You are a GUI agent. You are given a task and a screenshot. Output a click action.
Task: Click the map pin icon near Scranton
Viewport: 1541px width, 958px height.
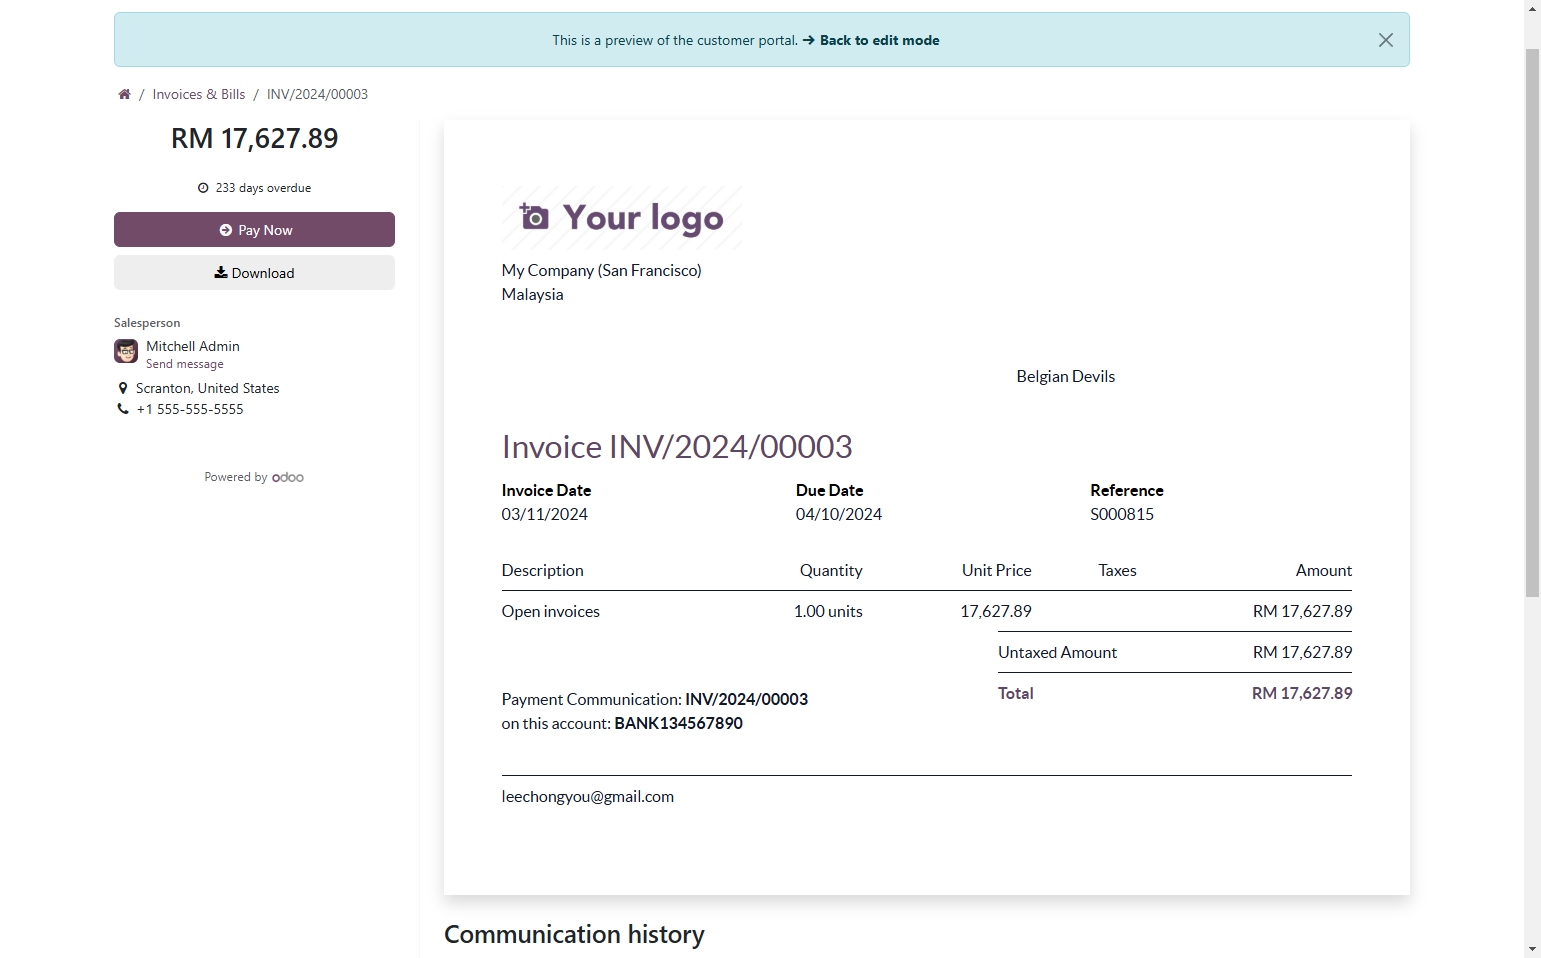(x=123, y=388)
